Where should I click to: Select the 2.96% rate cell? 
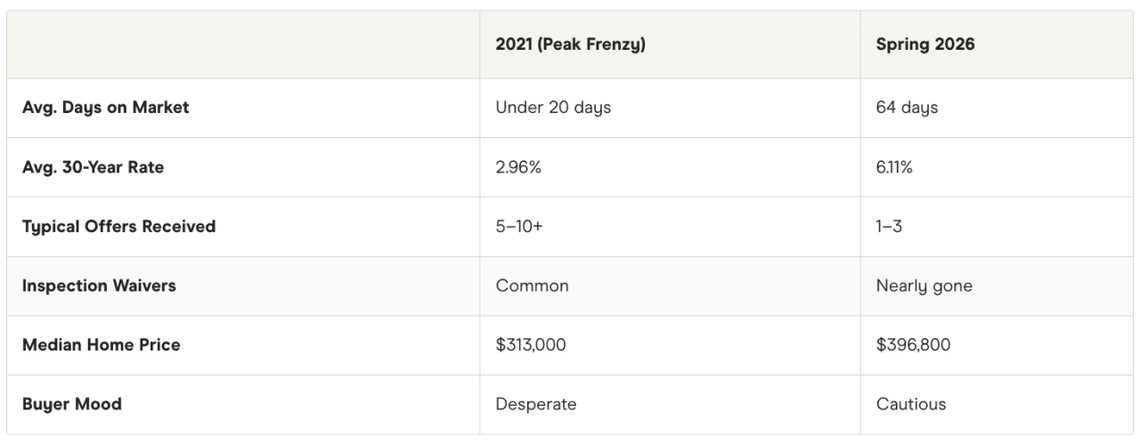pyautogui.click(x=518, y=167)
